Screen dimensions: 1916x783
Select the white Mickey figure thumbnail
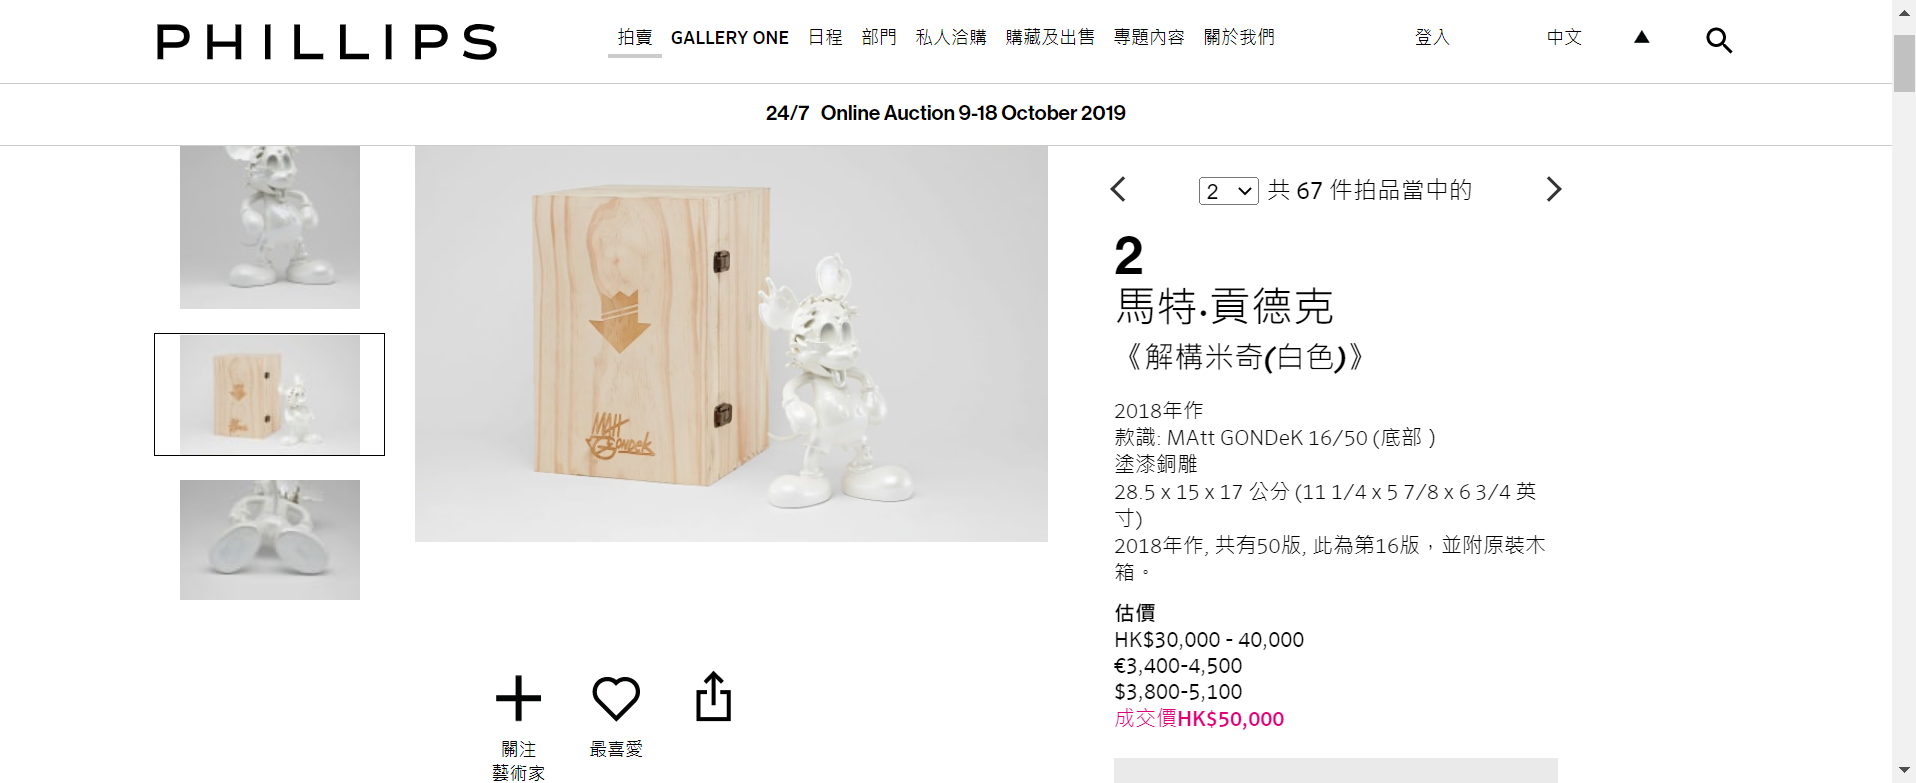pos(270,227)
